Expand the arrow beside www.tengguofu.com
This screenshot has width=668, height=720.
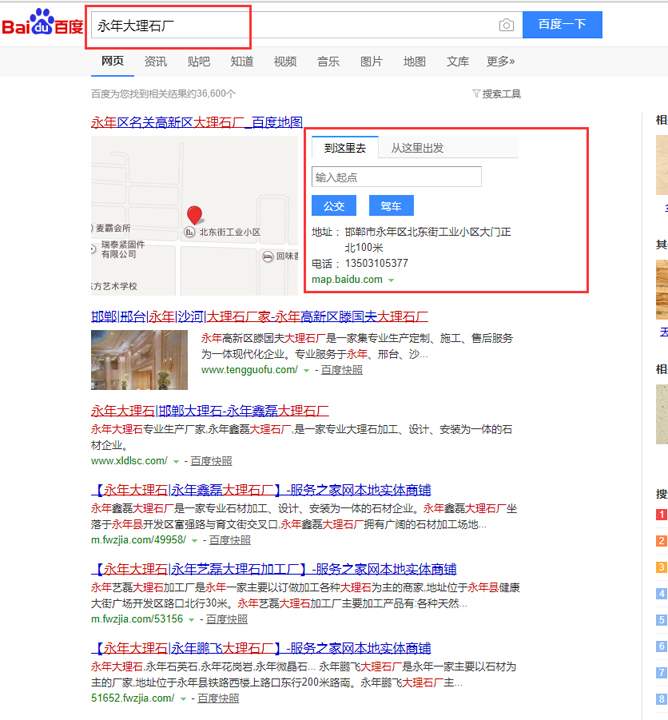tap(306, 370)
